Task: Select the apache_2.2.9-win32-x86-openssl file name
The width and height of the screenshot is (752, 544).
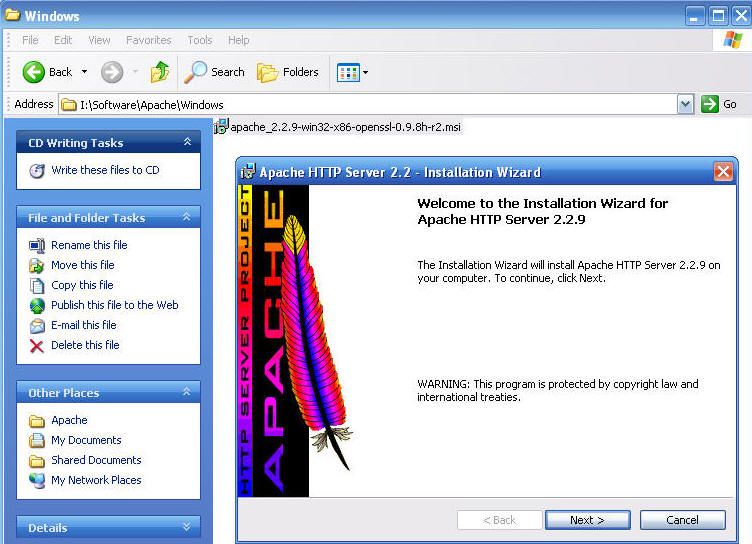Action: point(346,127)
